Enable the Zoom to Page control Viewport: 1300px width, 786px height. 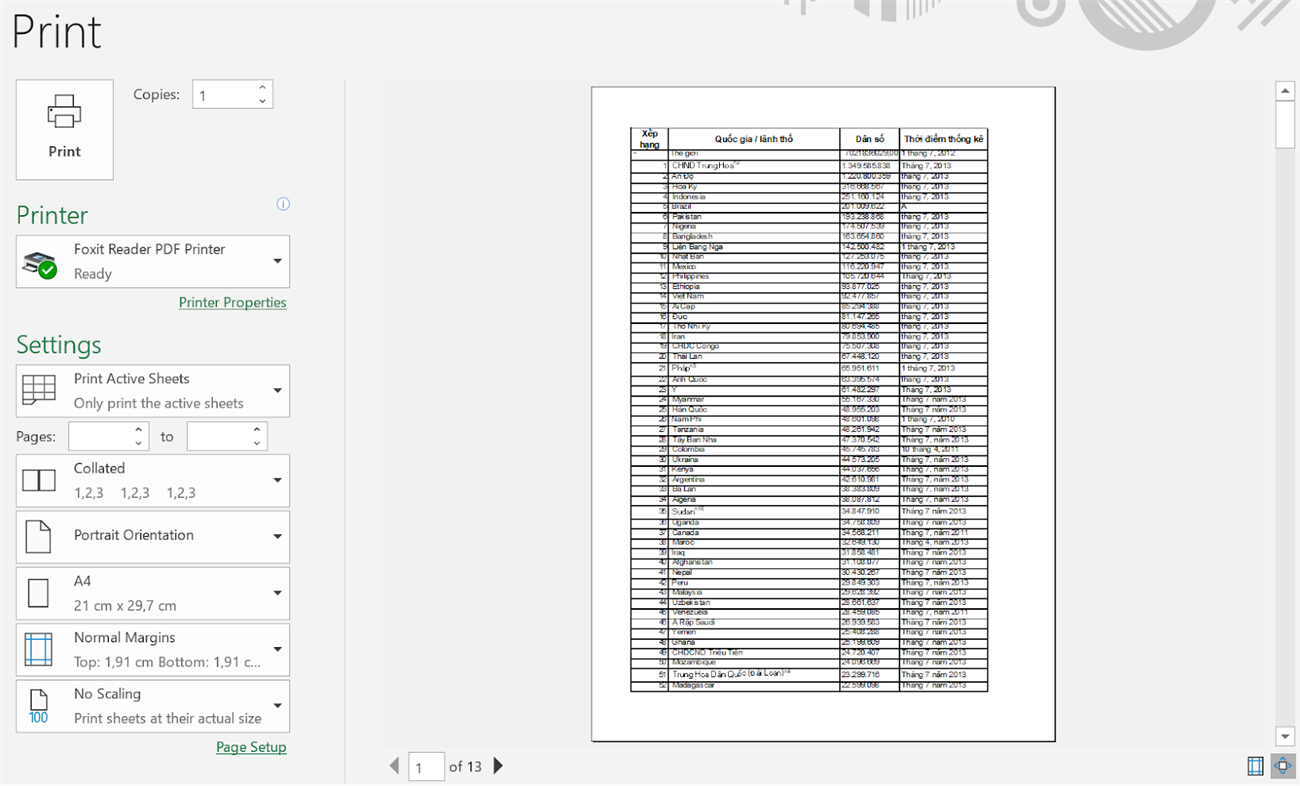(x=1283, y=766)
